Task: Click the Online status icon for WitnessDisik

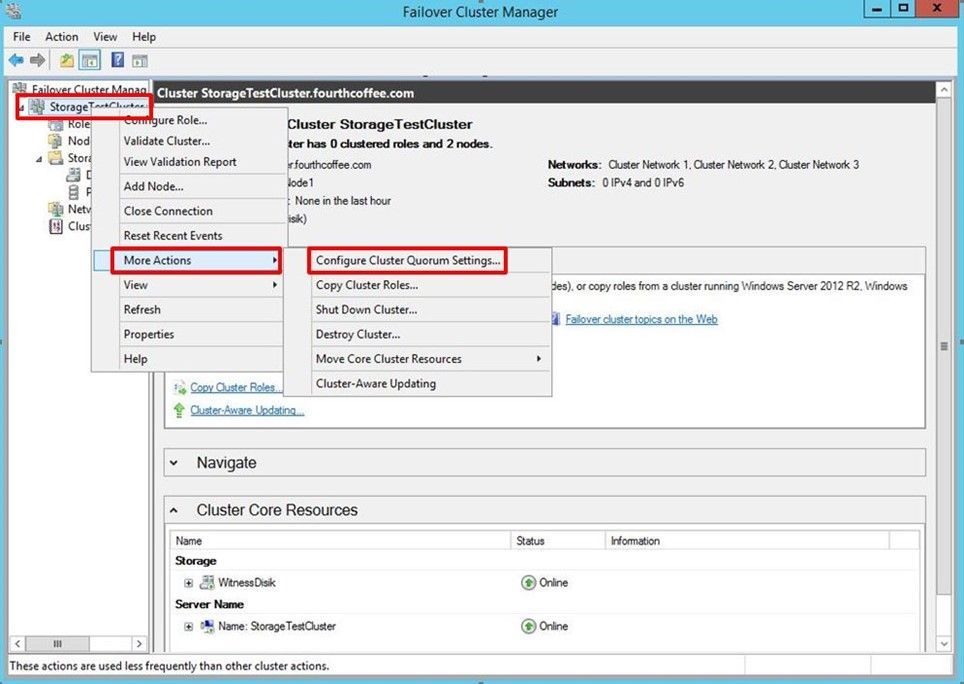Action: coord(528,583)
